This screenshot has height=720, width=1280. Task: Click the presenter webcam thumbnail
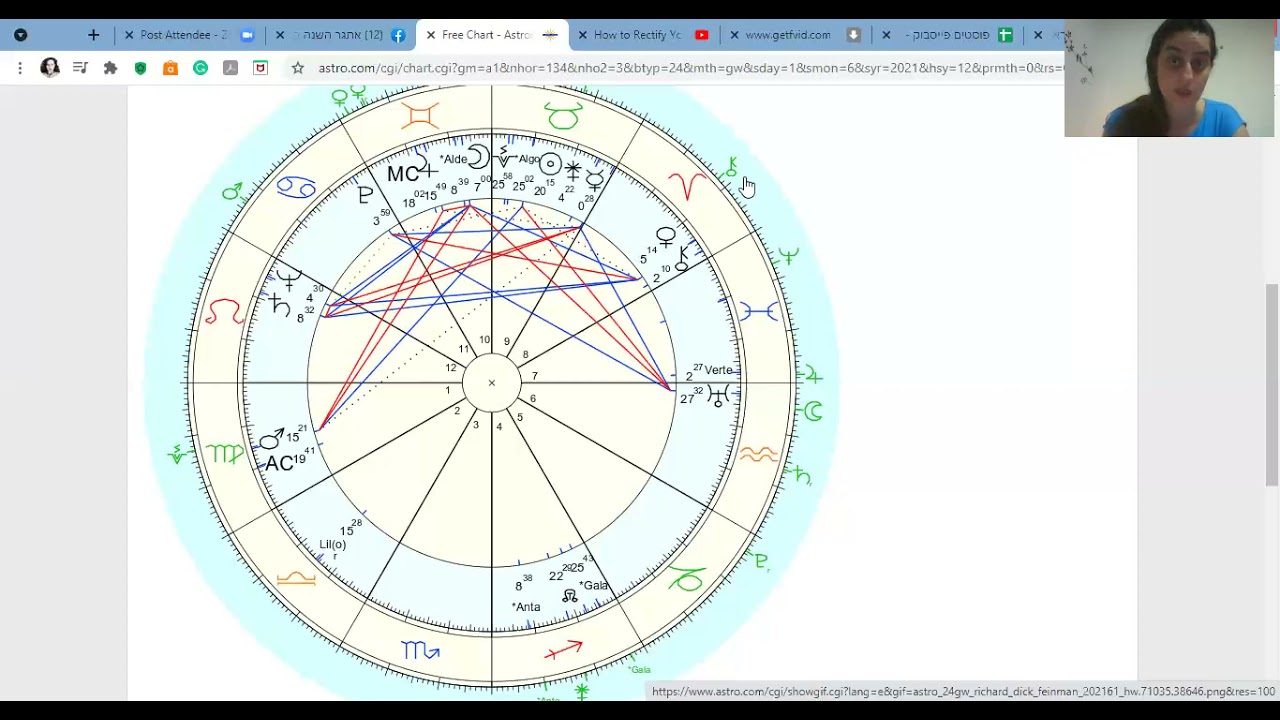(x=1171, y=78)
